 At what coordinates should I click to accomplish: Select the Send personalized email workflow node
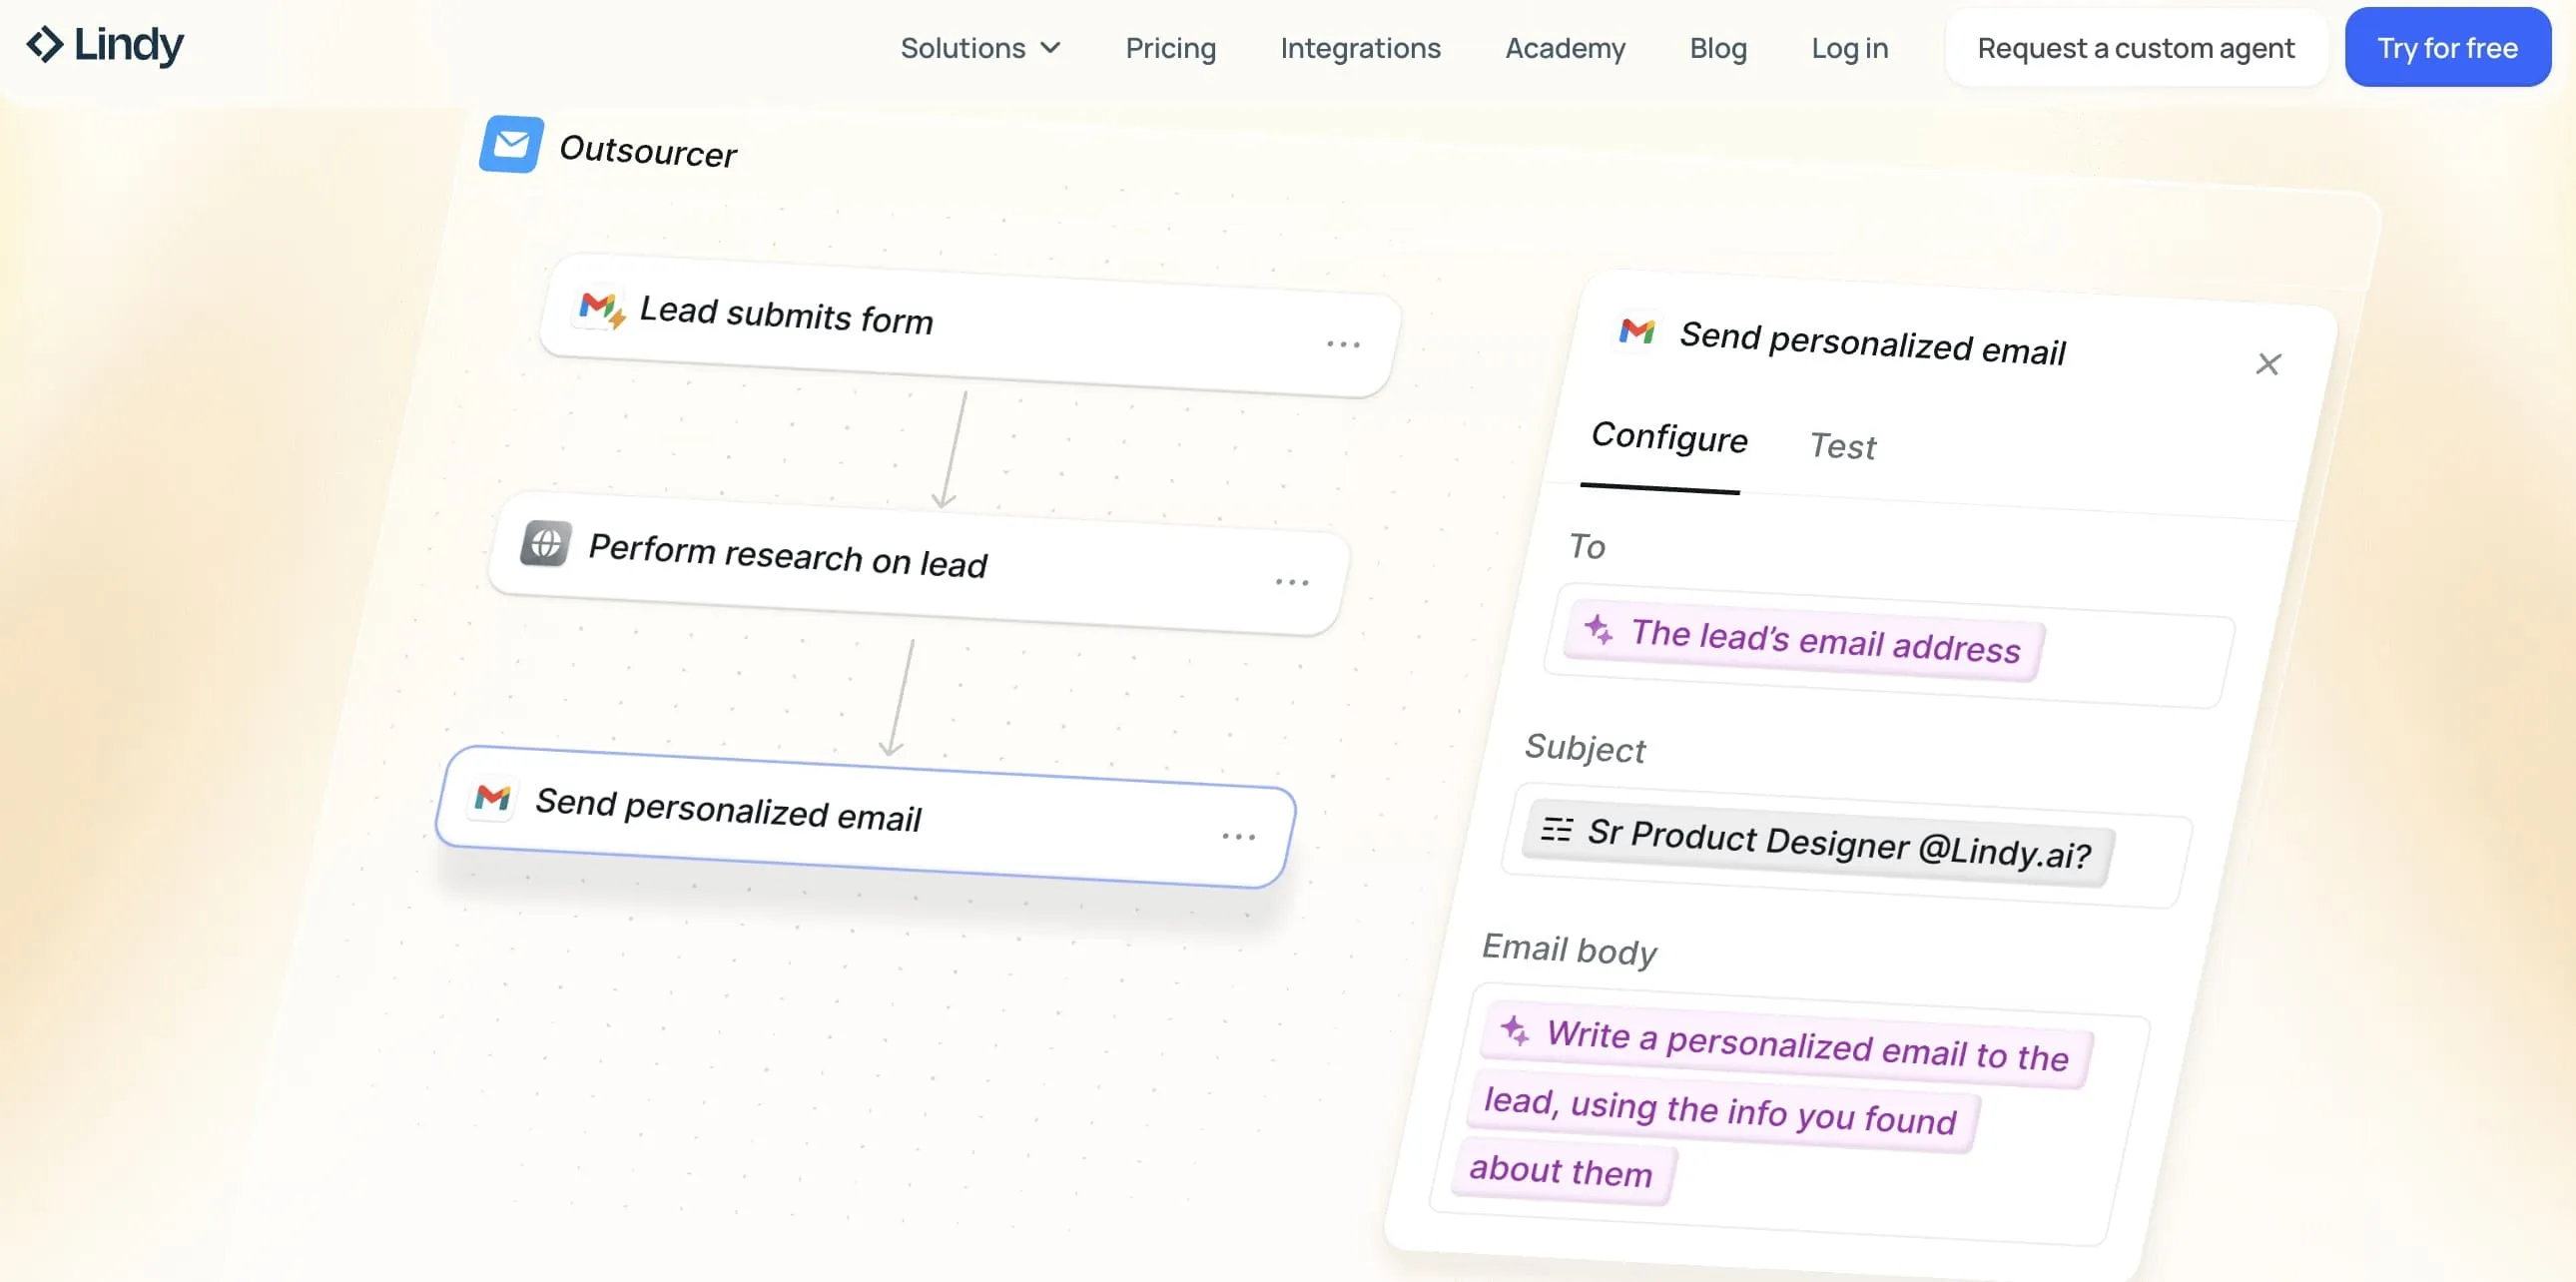[x=865, y=816]
